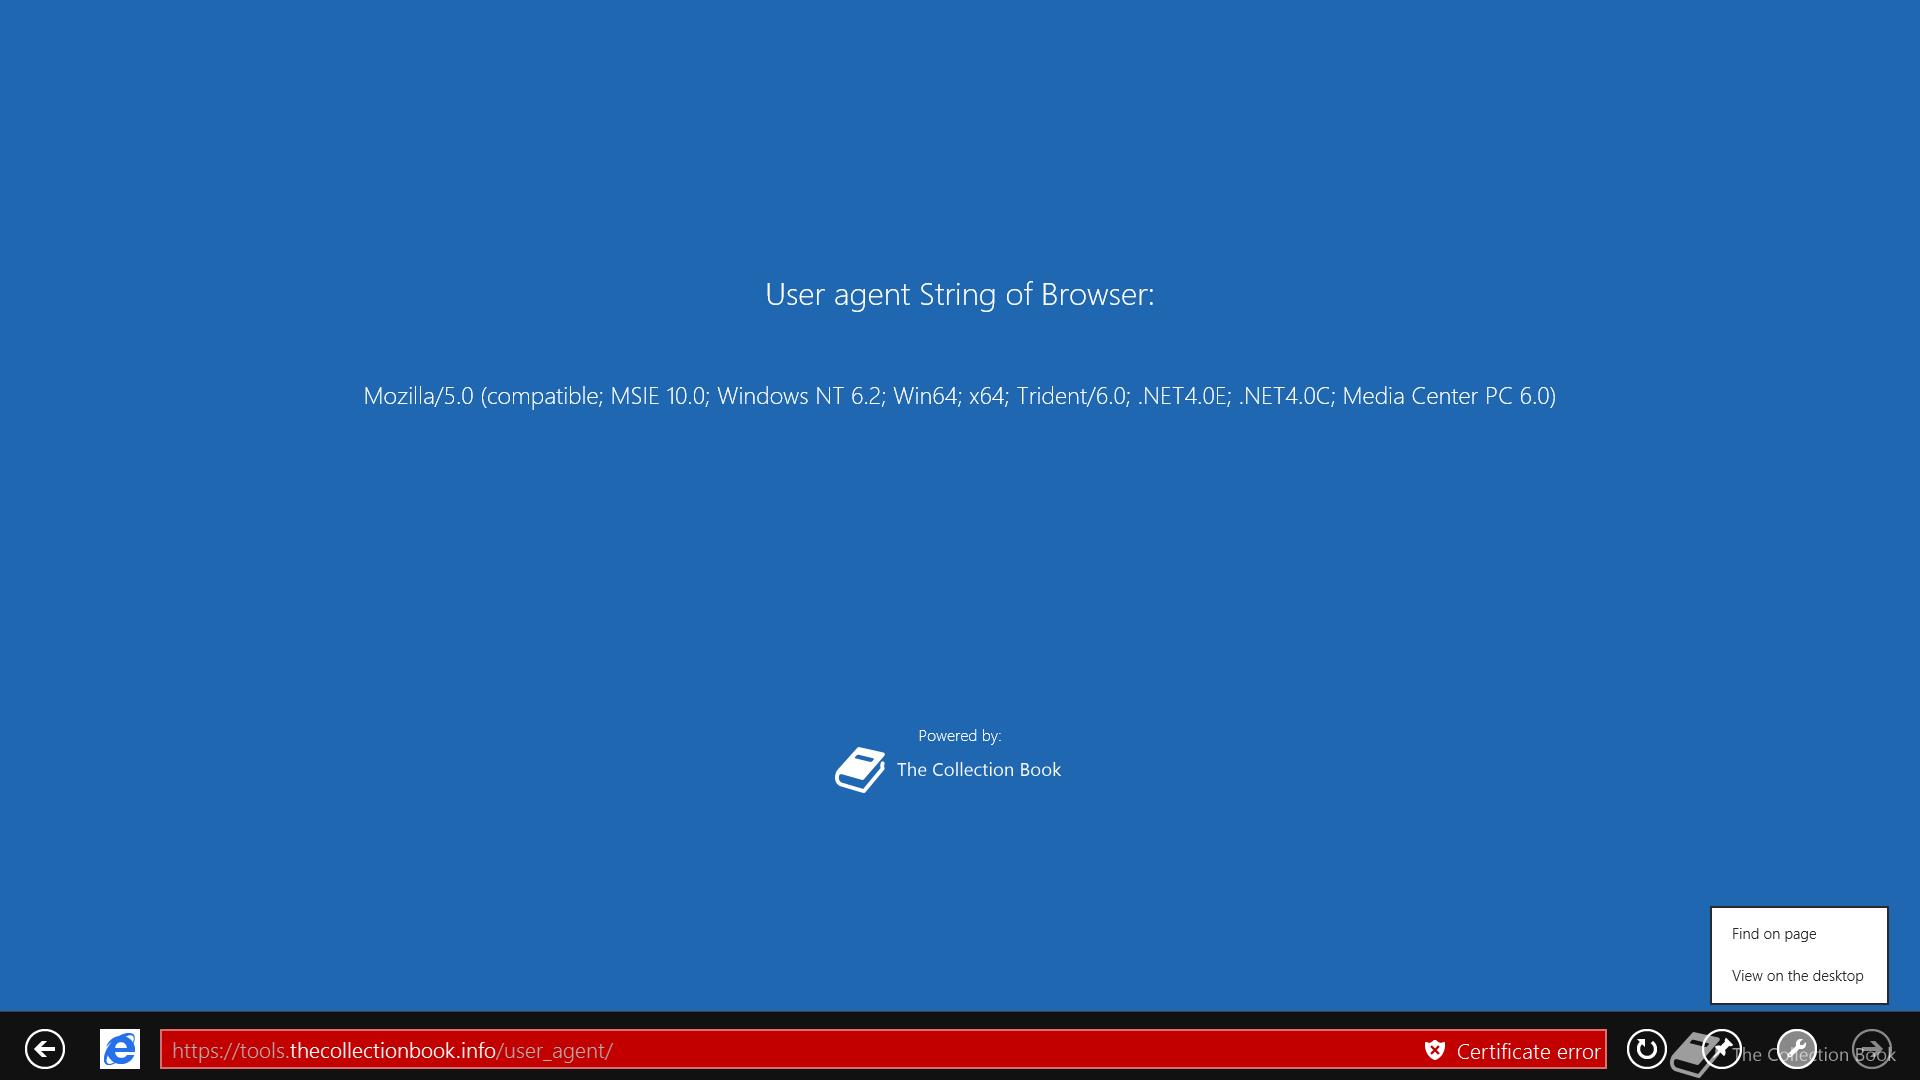
Task: Refresh the page with reload button
Action: [x=1647, y=1049]
